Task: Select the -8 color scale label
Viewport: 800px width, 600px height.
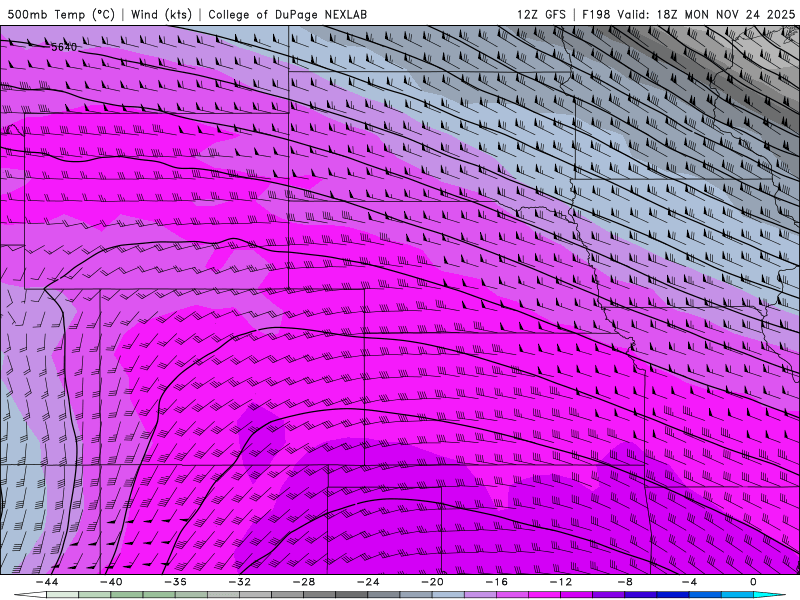Action: [x=626, y=582]
